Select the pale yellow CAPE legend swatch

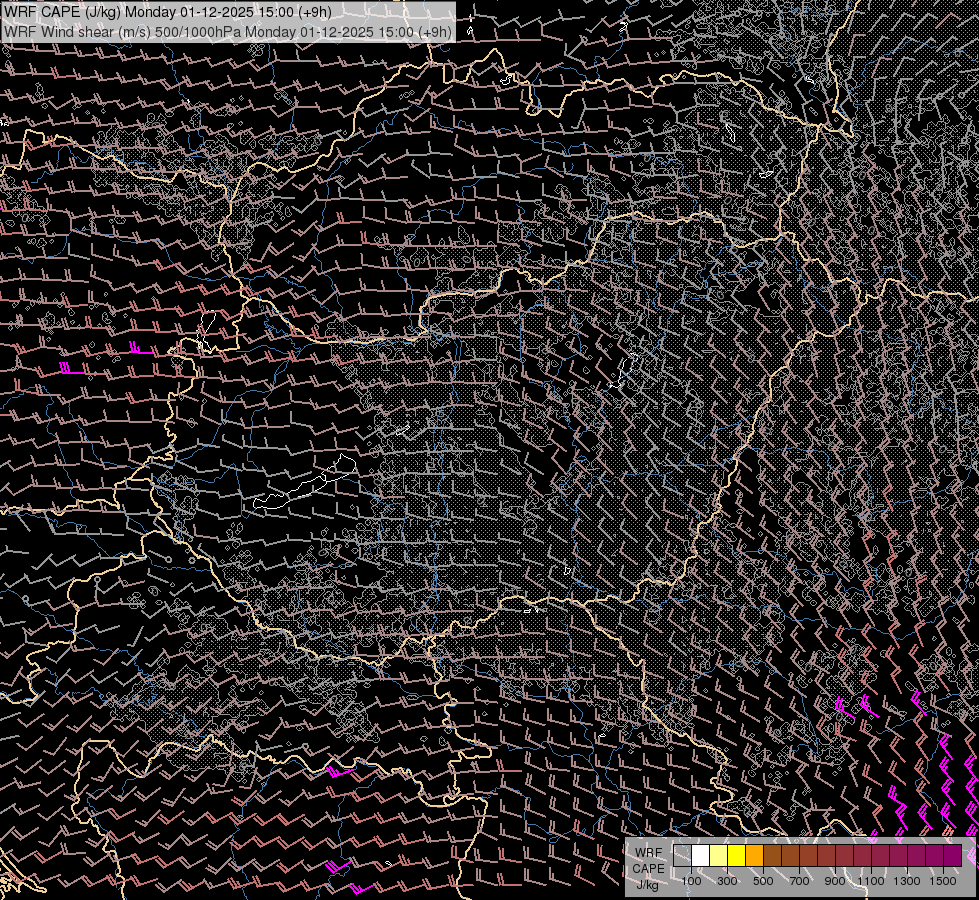tap(719, 855)
